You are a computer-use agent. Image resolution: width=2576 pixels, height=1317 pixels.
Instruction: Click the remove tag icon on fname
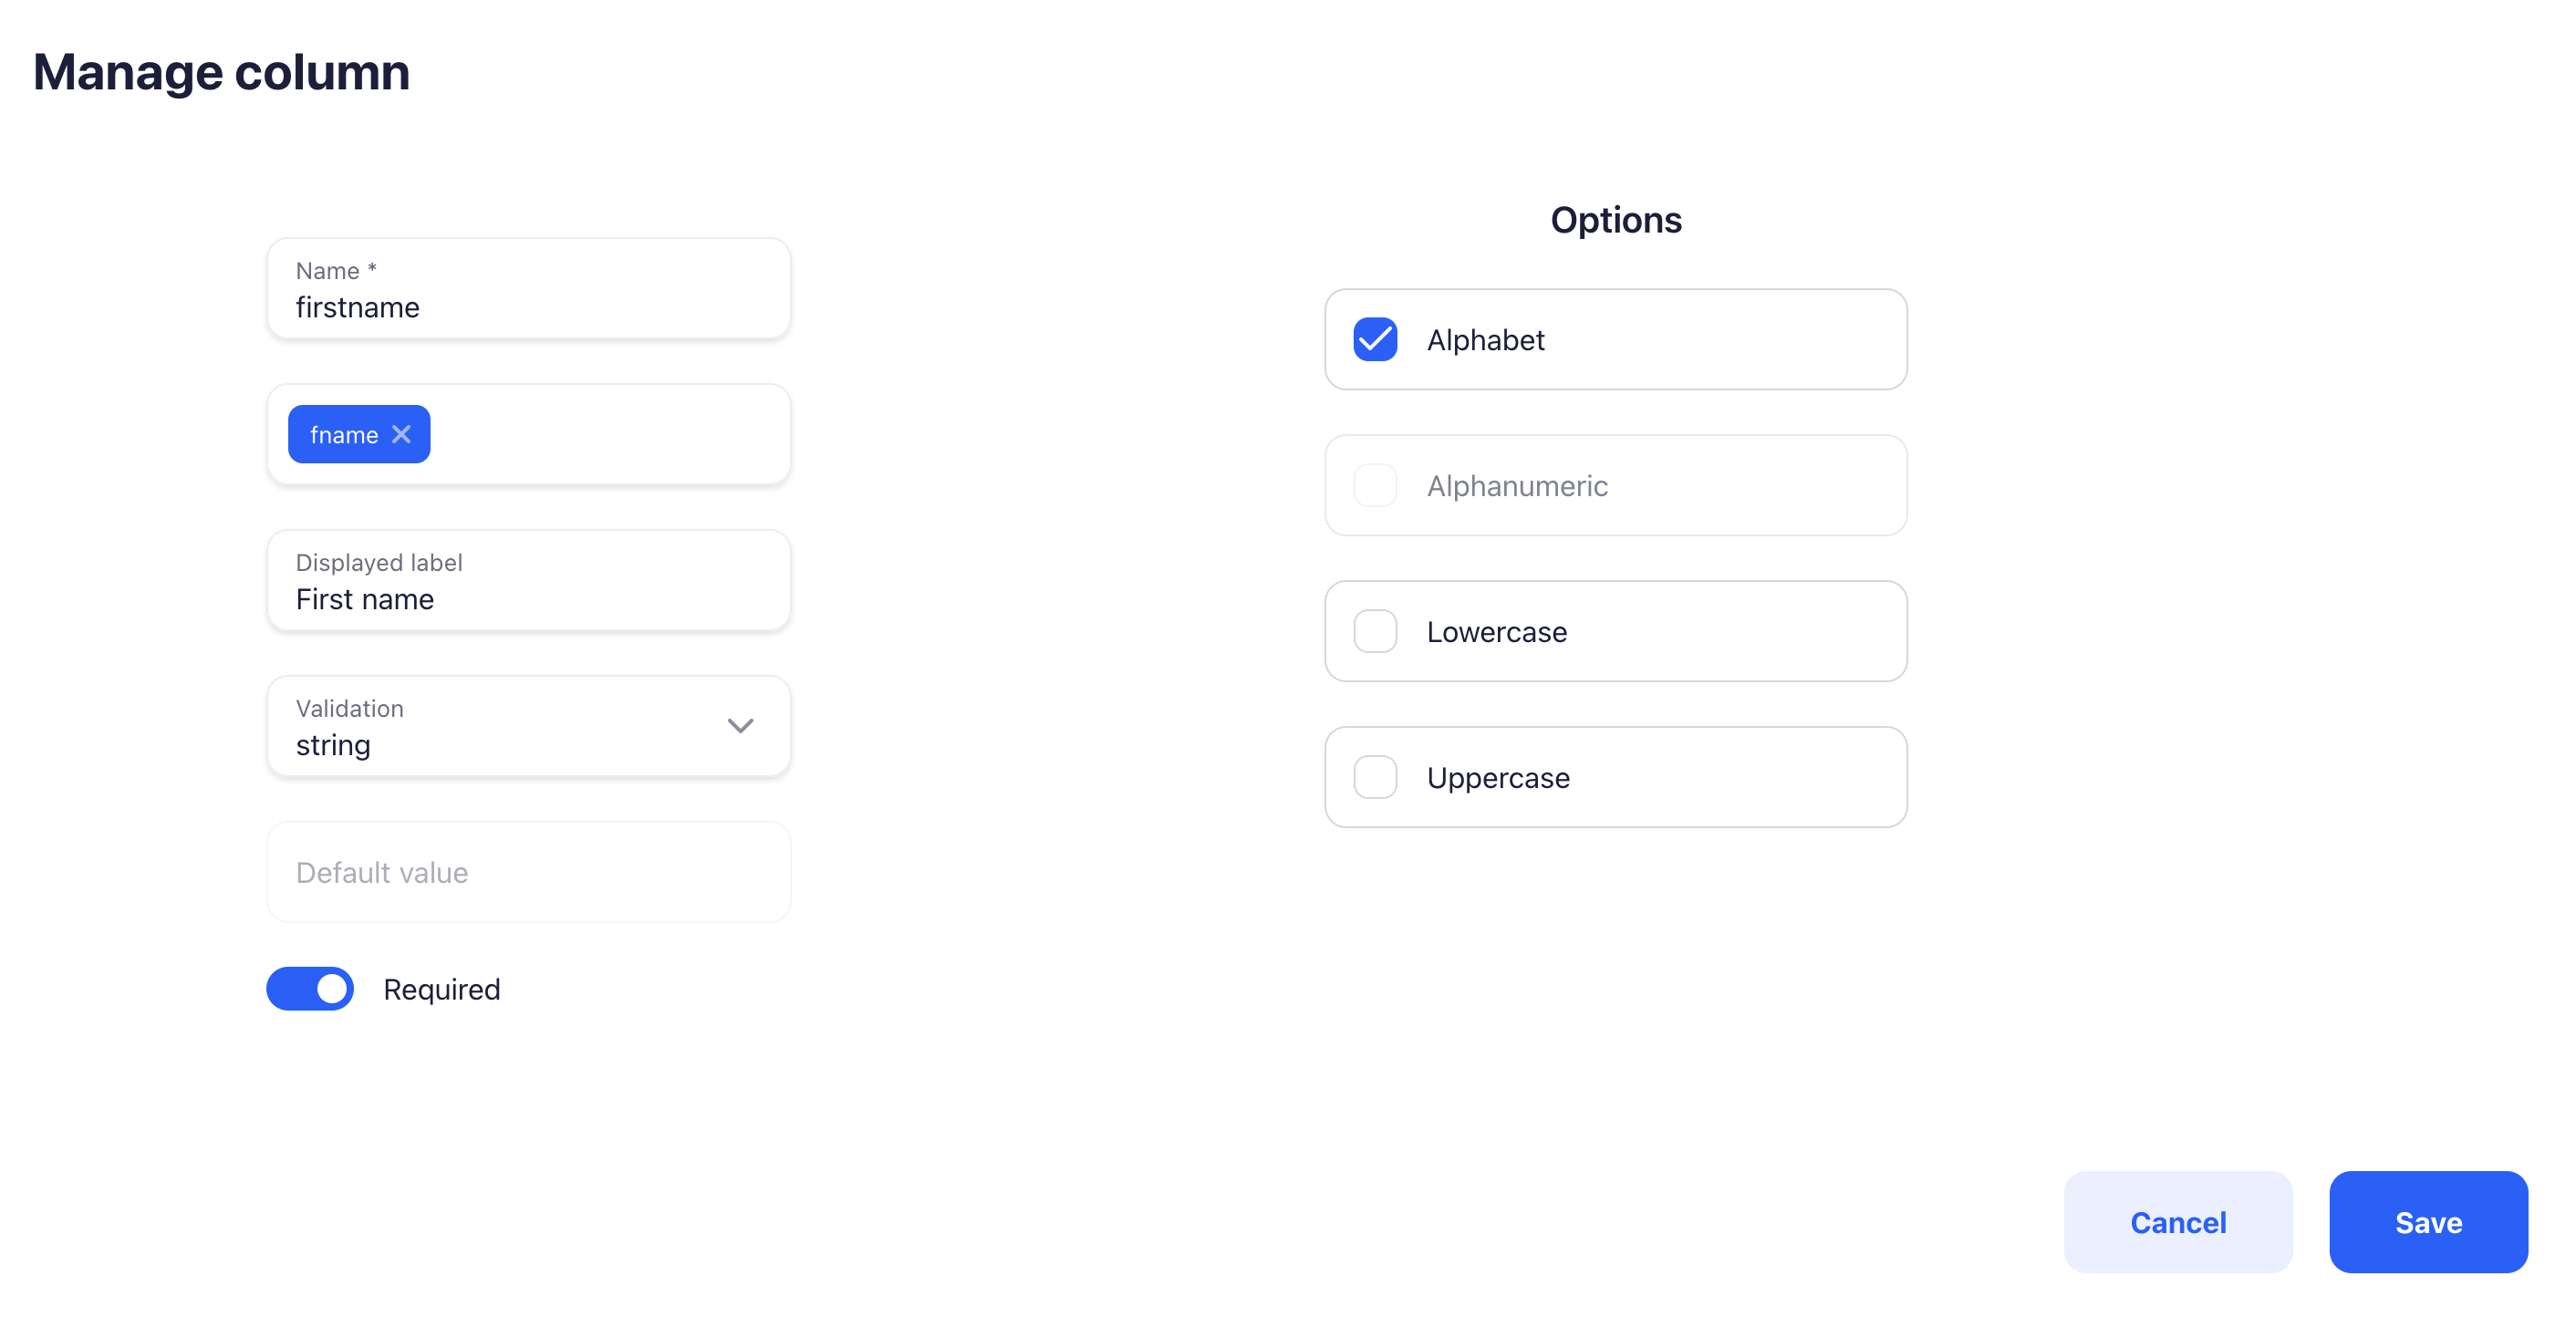tap(401, 433)
